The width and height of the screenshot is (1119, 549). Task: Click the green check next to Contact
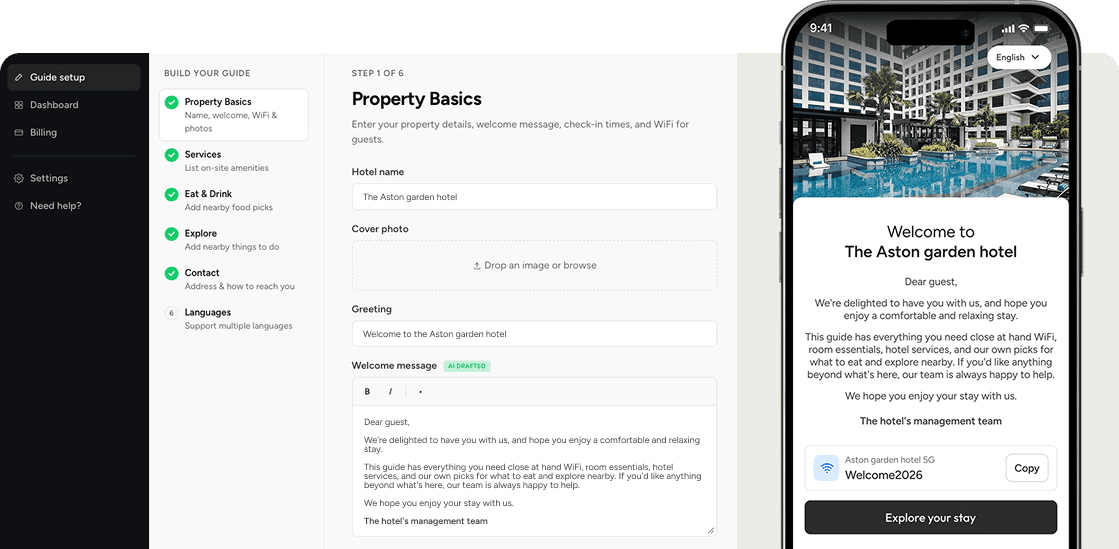tap(171, 273)
